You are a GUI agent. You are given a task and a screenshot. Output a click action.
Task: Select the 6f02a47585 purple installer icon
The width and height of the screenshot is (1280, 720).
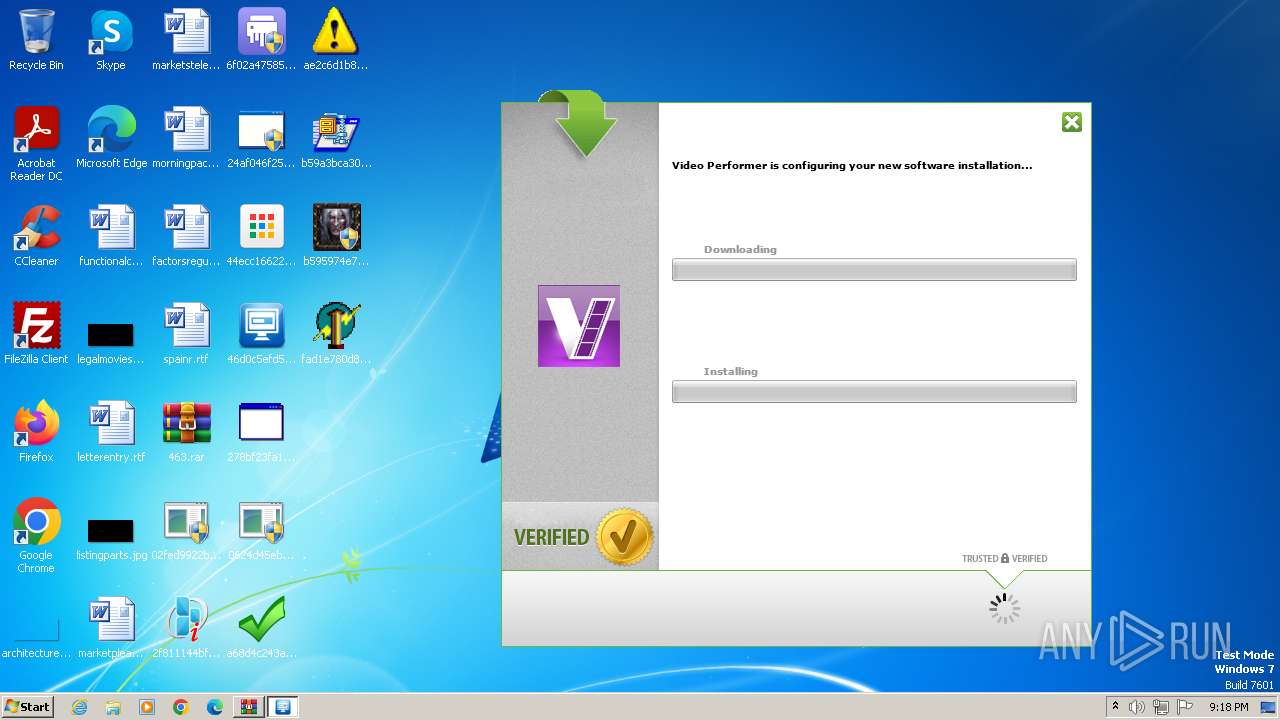pyautogui.click(x=261, y=40)
